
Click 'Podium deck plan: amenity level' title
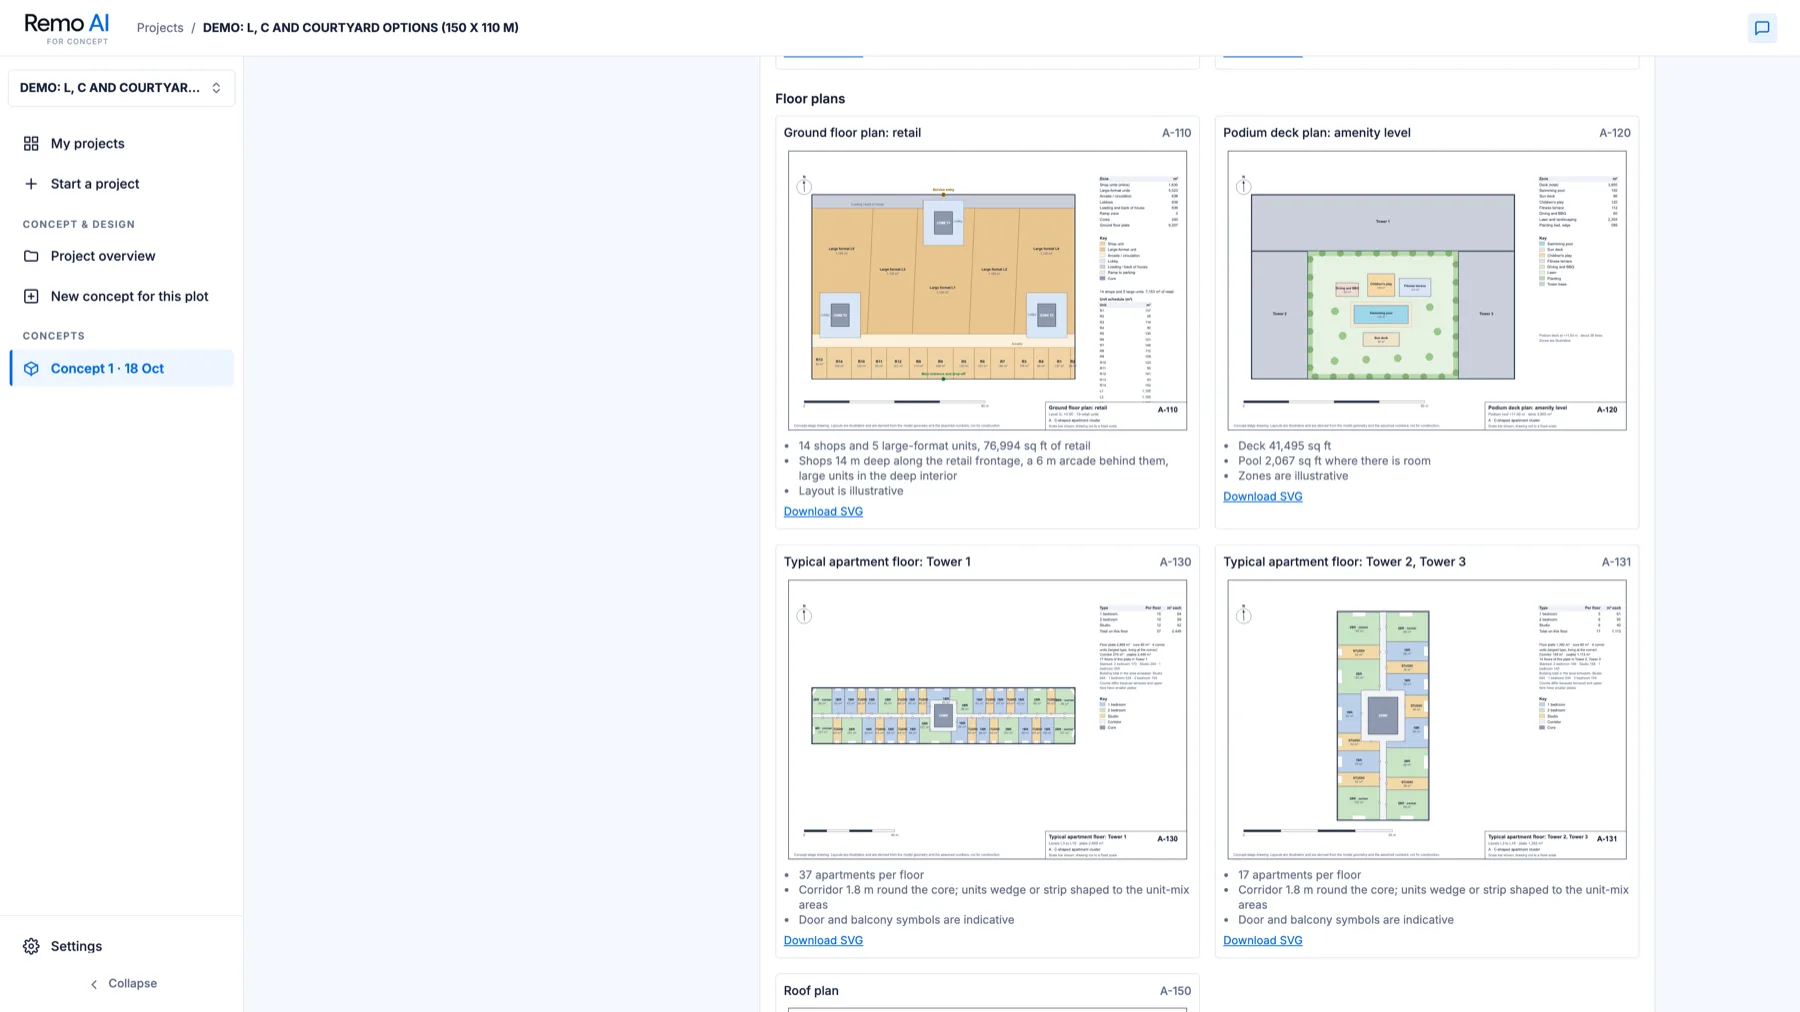point(1317,133)
